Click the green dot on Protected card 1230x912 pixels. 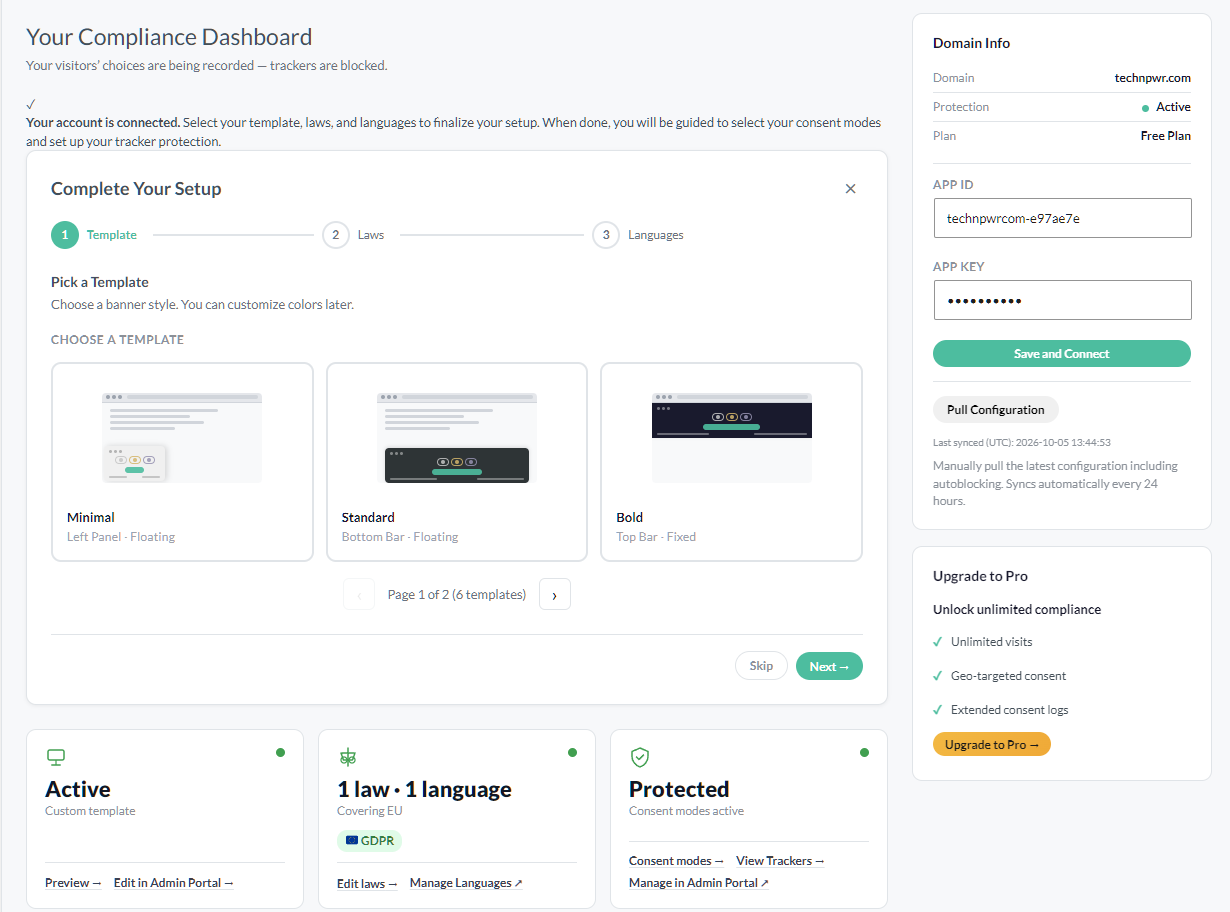click(x=864, y=752)
